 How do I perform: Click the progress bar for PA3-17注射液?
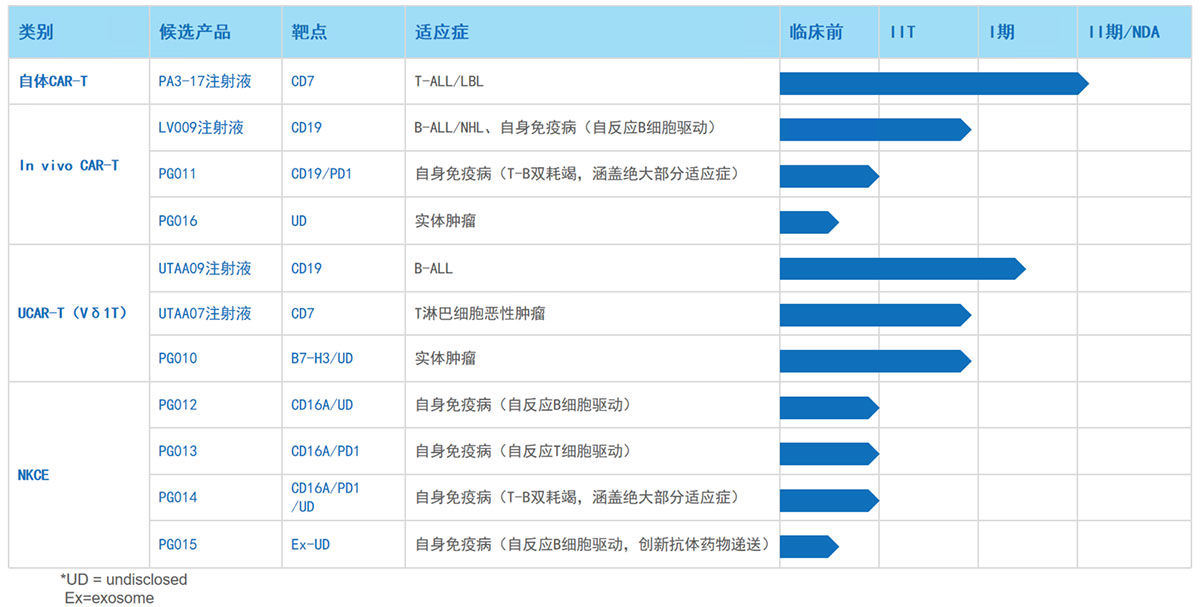932,83
